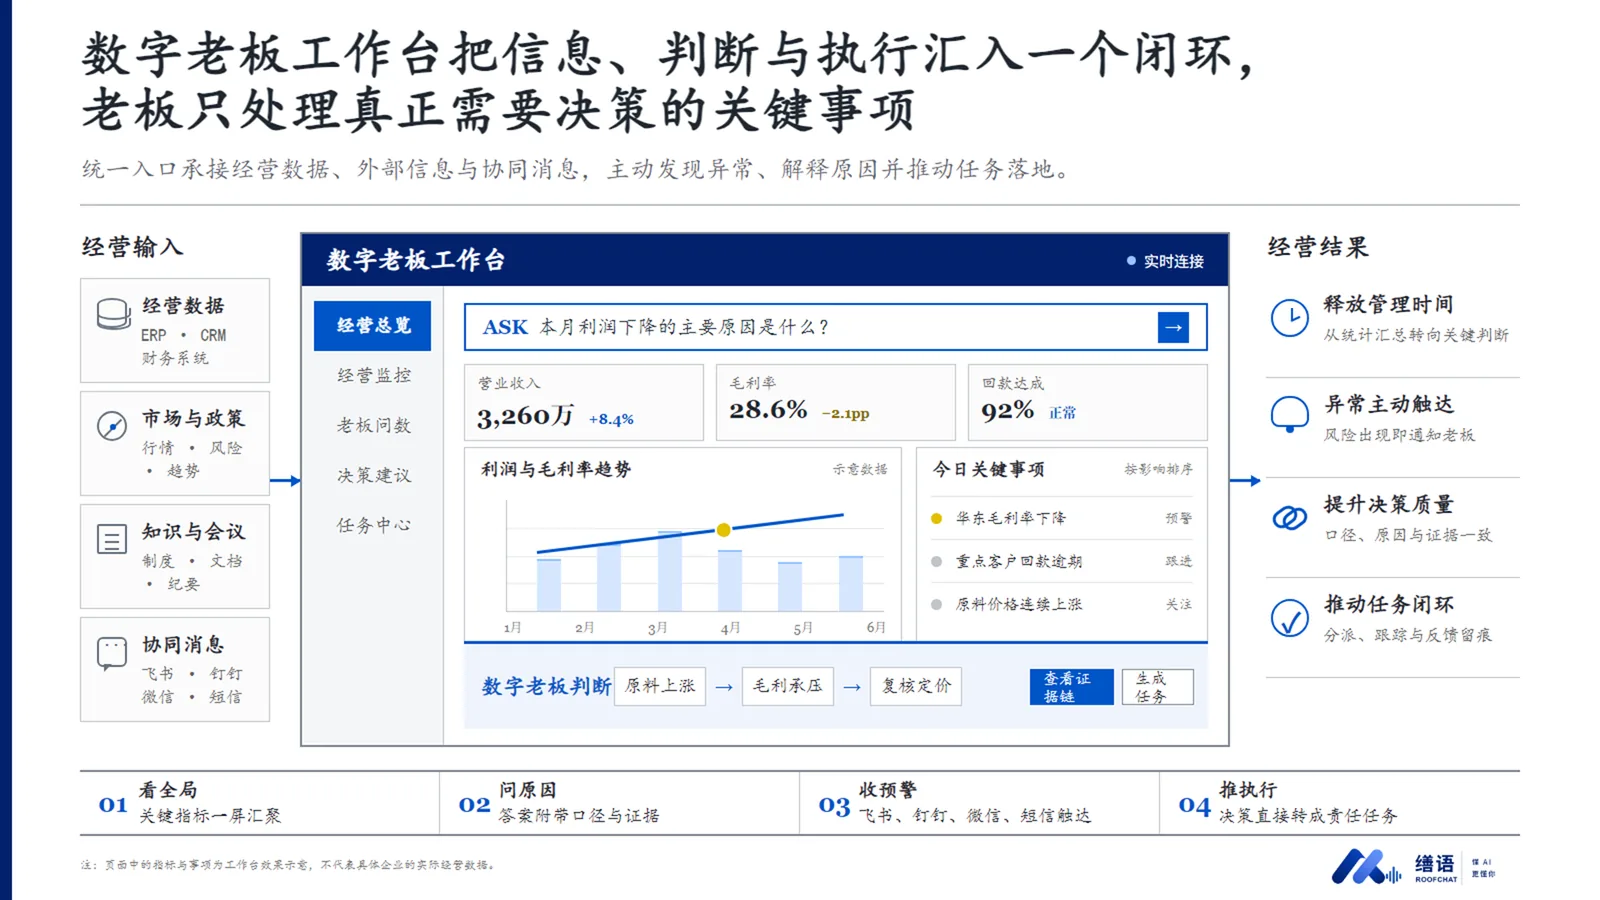This screenshot has width=1600, height=900.
Task: Click the 经营输入 heading
Action: click(132, 247)
